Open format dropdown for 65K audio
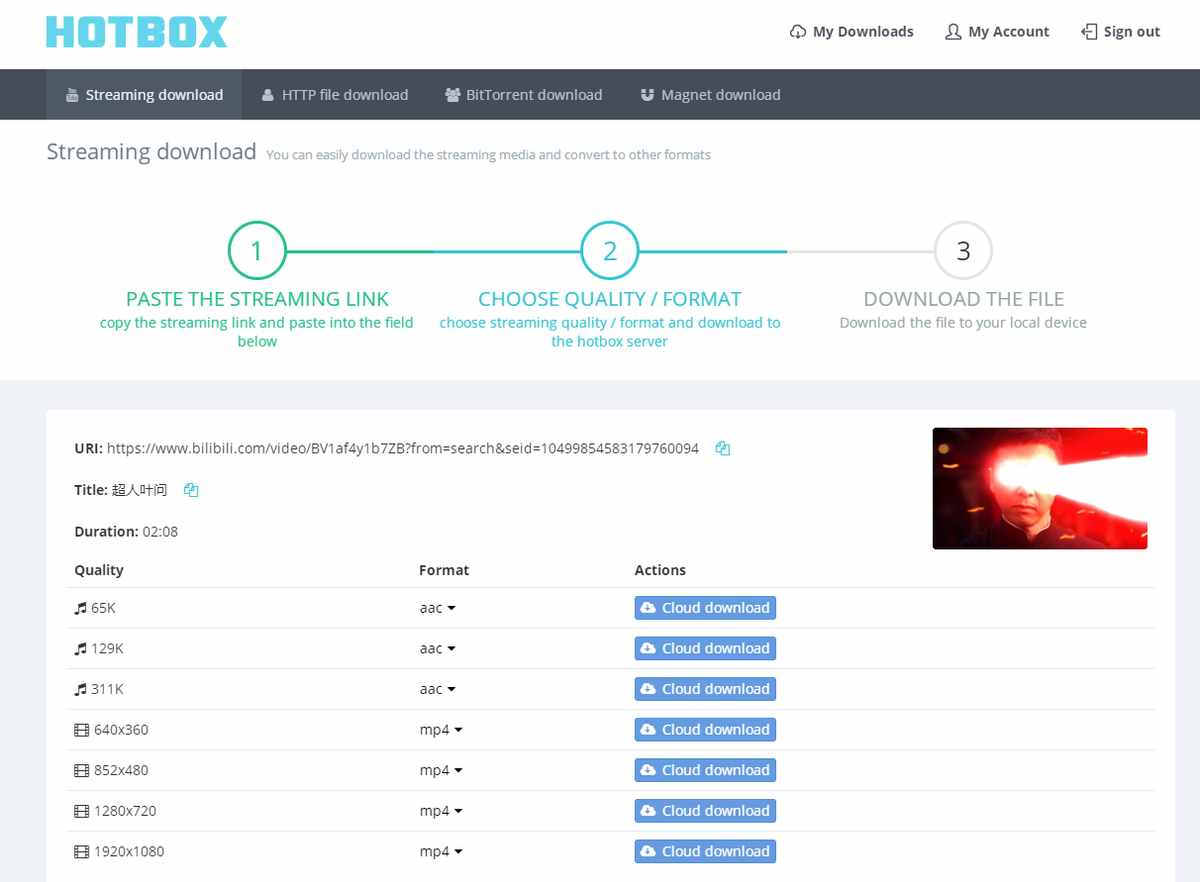Viewport: 1200px width, 882px height. click(438, 608)
